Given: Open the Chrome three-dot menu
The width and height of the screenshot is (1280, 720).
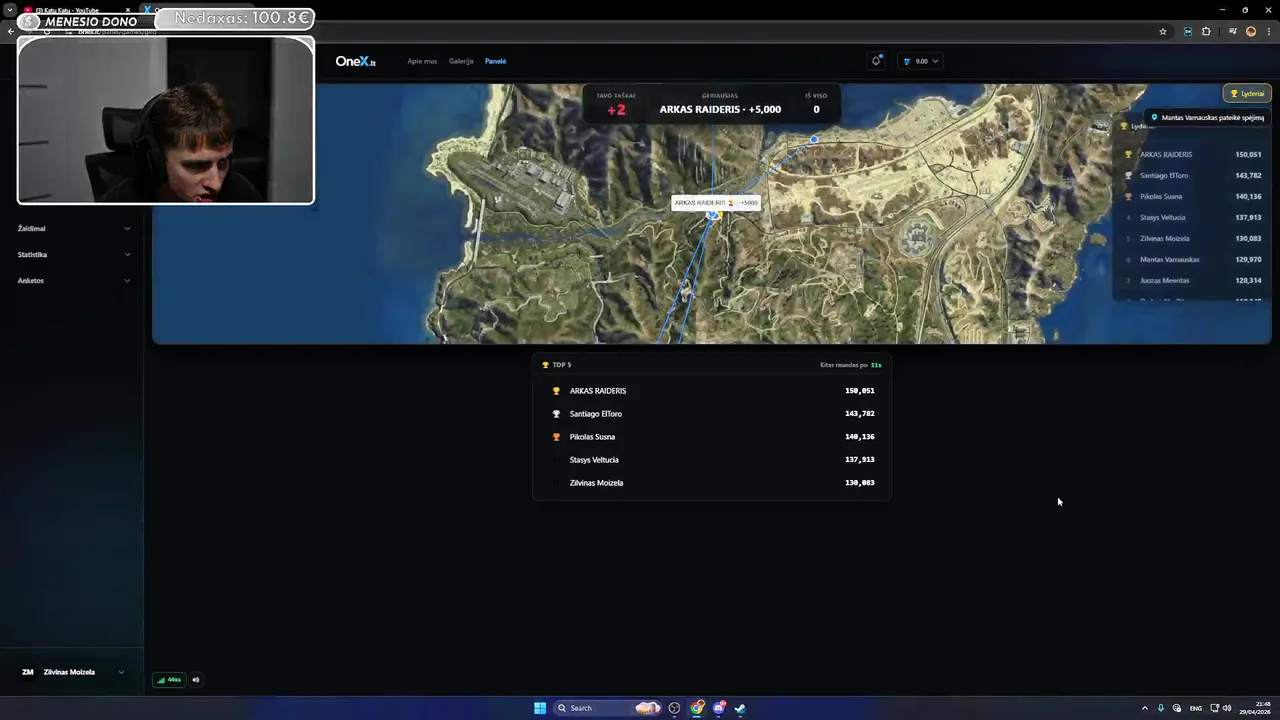Looking at the screenshot, I should point(1268,31).
